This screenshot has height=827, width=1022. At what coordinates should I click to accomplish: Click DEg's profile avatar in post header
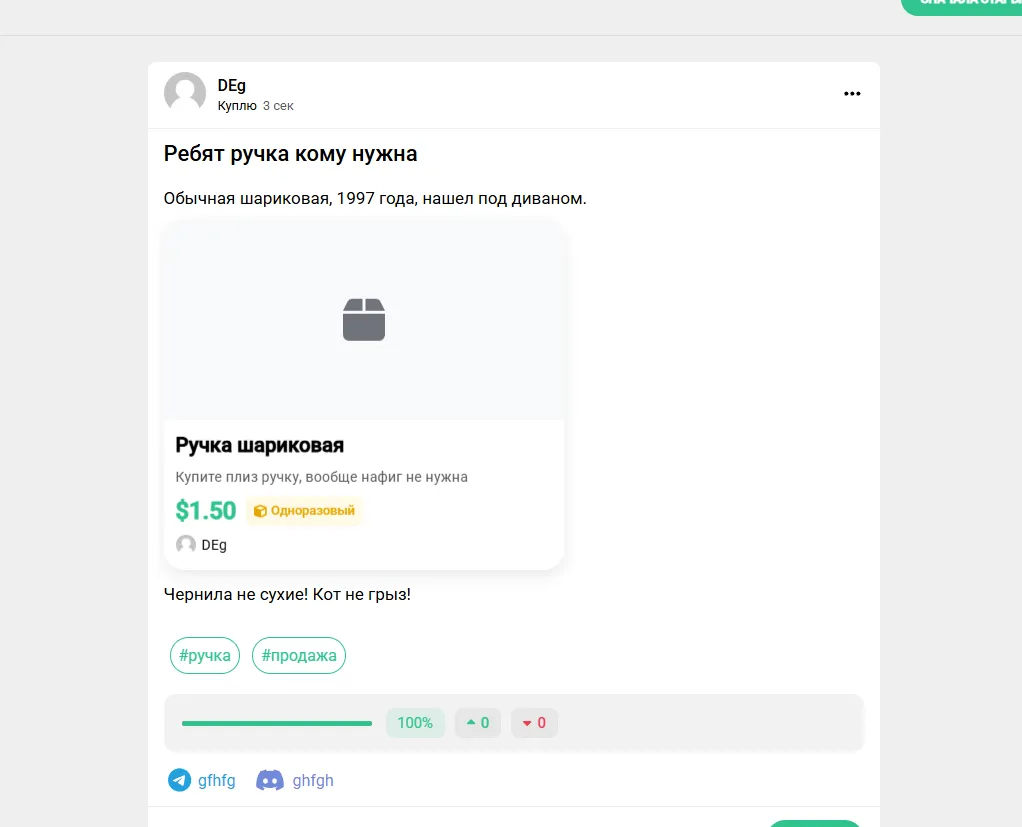[184, 93]
